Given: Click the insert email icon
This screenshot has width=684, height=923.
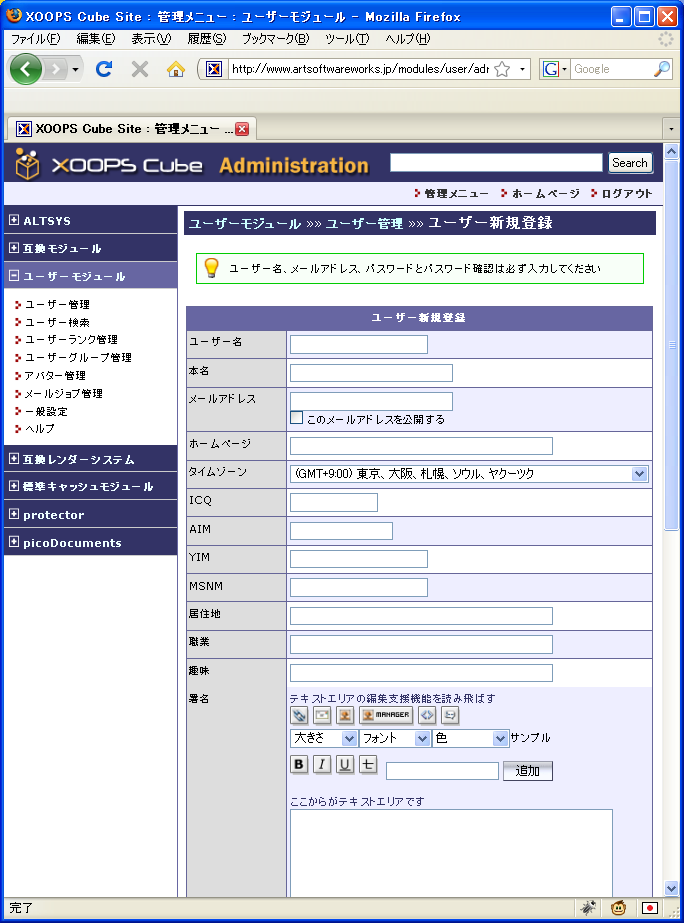Looking at the screenshot, I should (322, 715).
